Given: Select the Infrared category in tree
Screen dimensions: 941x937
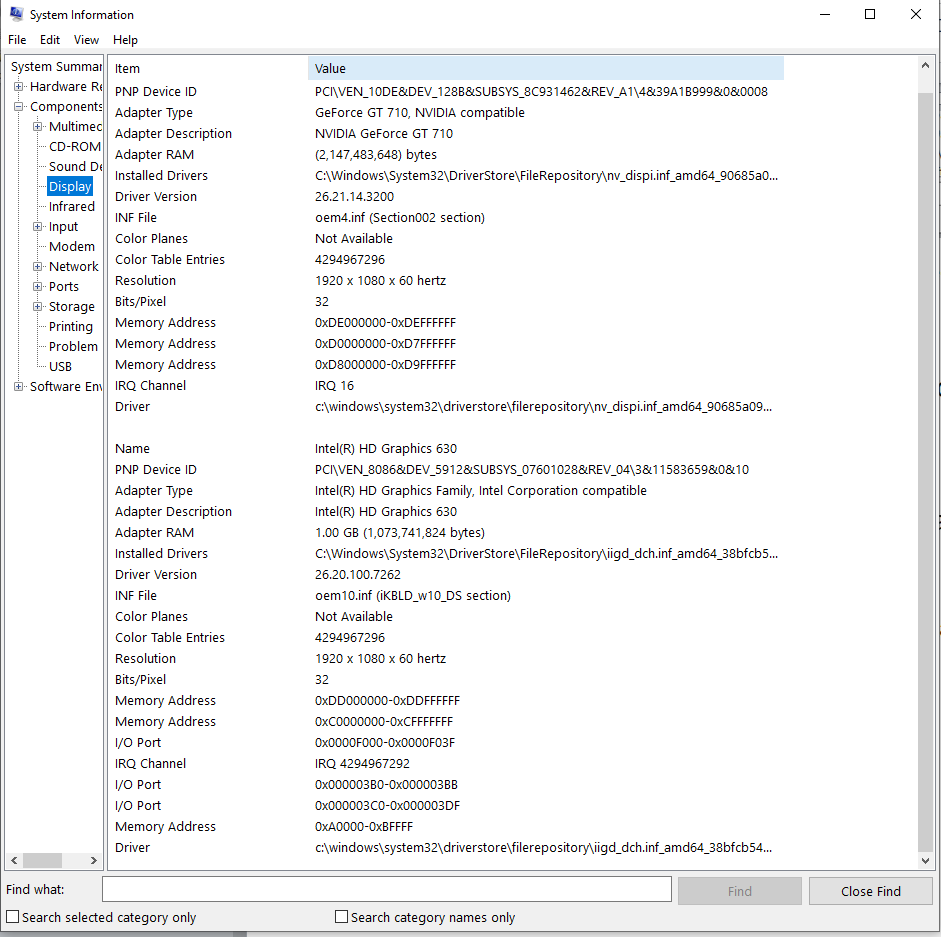Looking at the screenshot, I should 71,207.
